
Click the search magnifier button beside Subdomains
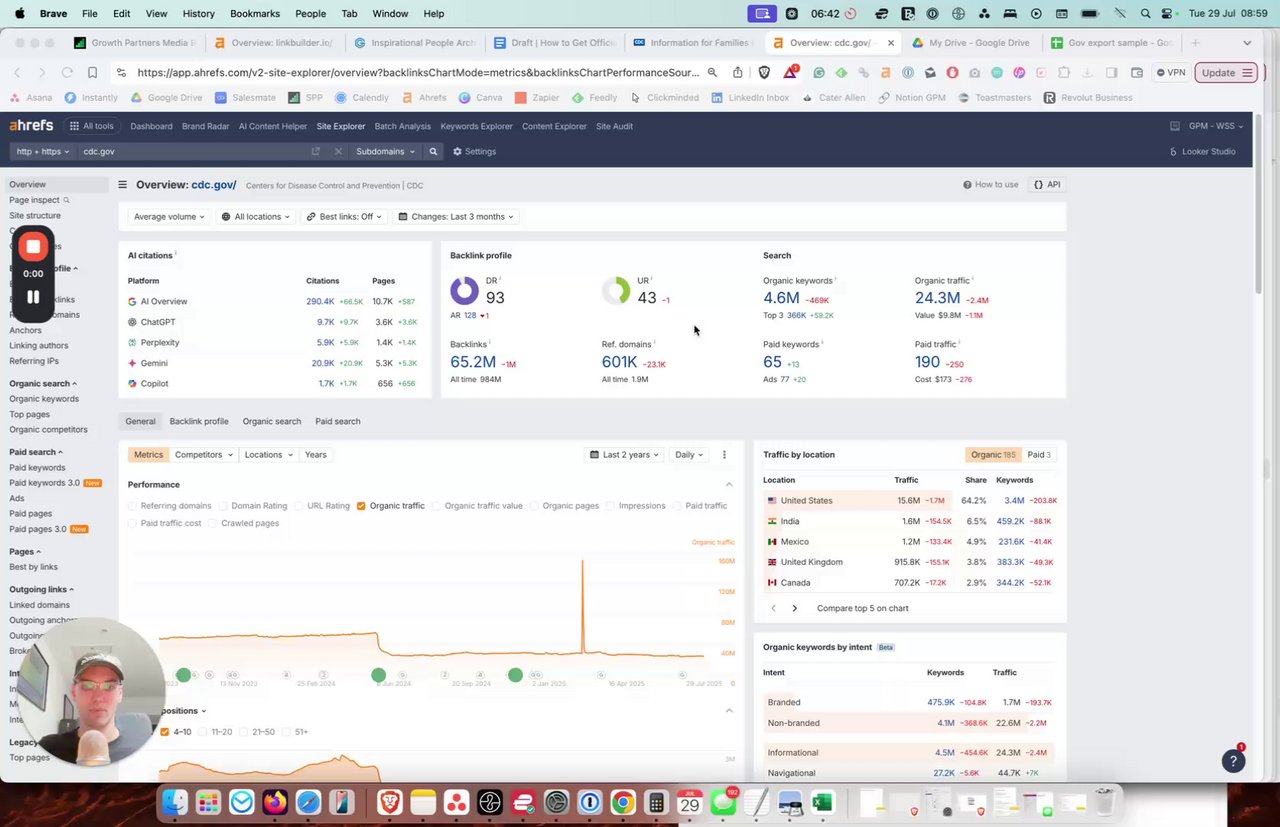click(433, 152)
